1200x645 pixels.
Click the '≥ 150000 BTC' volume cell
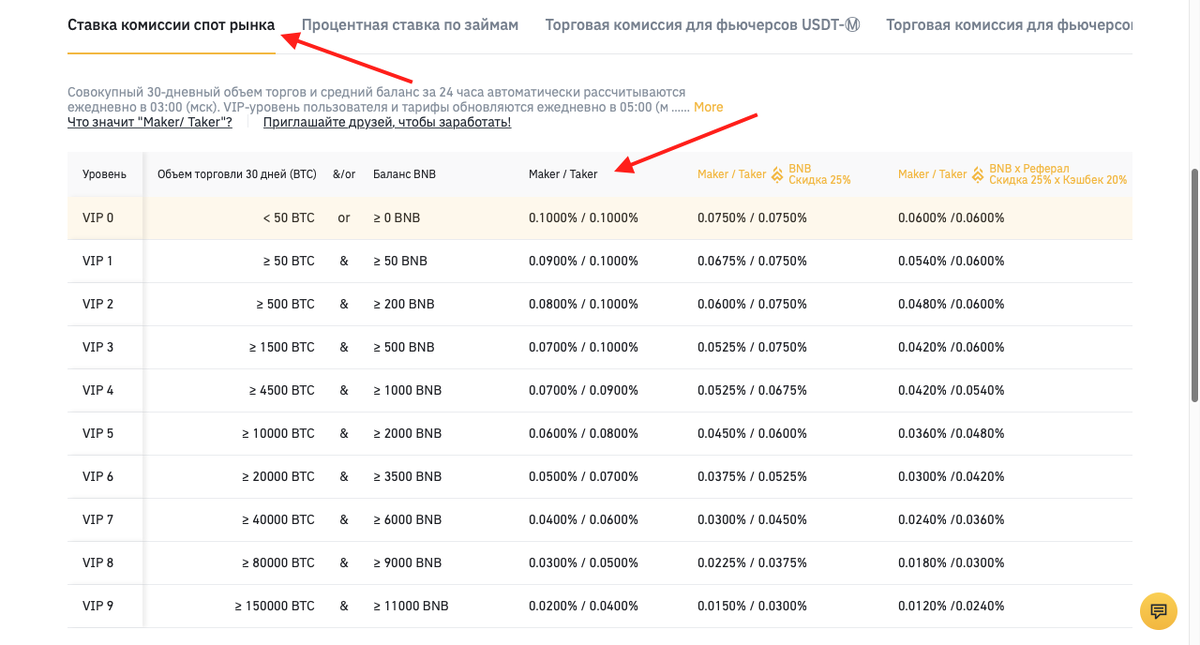pos(275,606)
